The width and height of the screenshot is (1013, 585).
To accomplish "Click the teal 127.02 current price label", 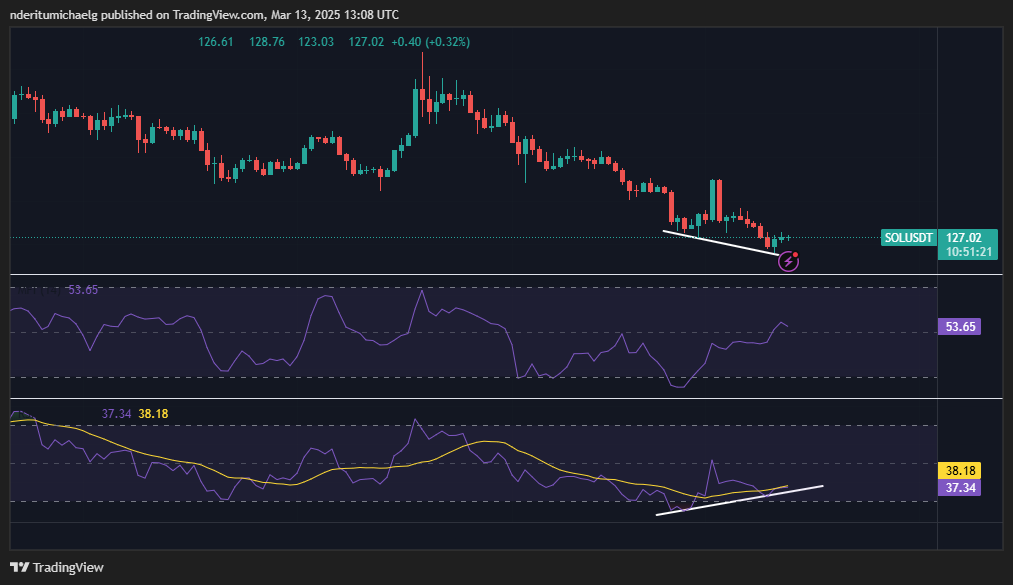I will pos(969,238).
